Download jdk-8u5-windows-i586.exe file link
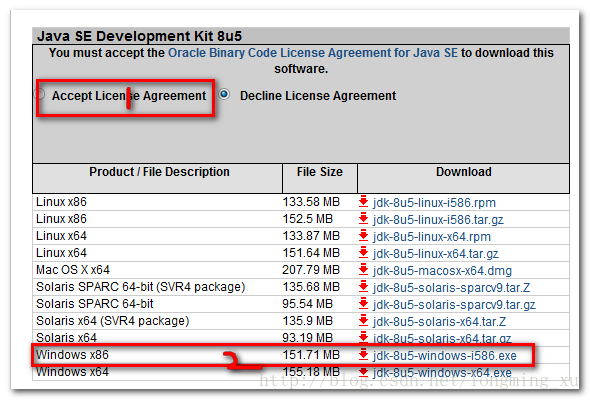This screenshot has width=590, height=400. point(445,356)
